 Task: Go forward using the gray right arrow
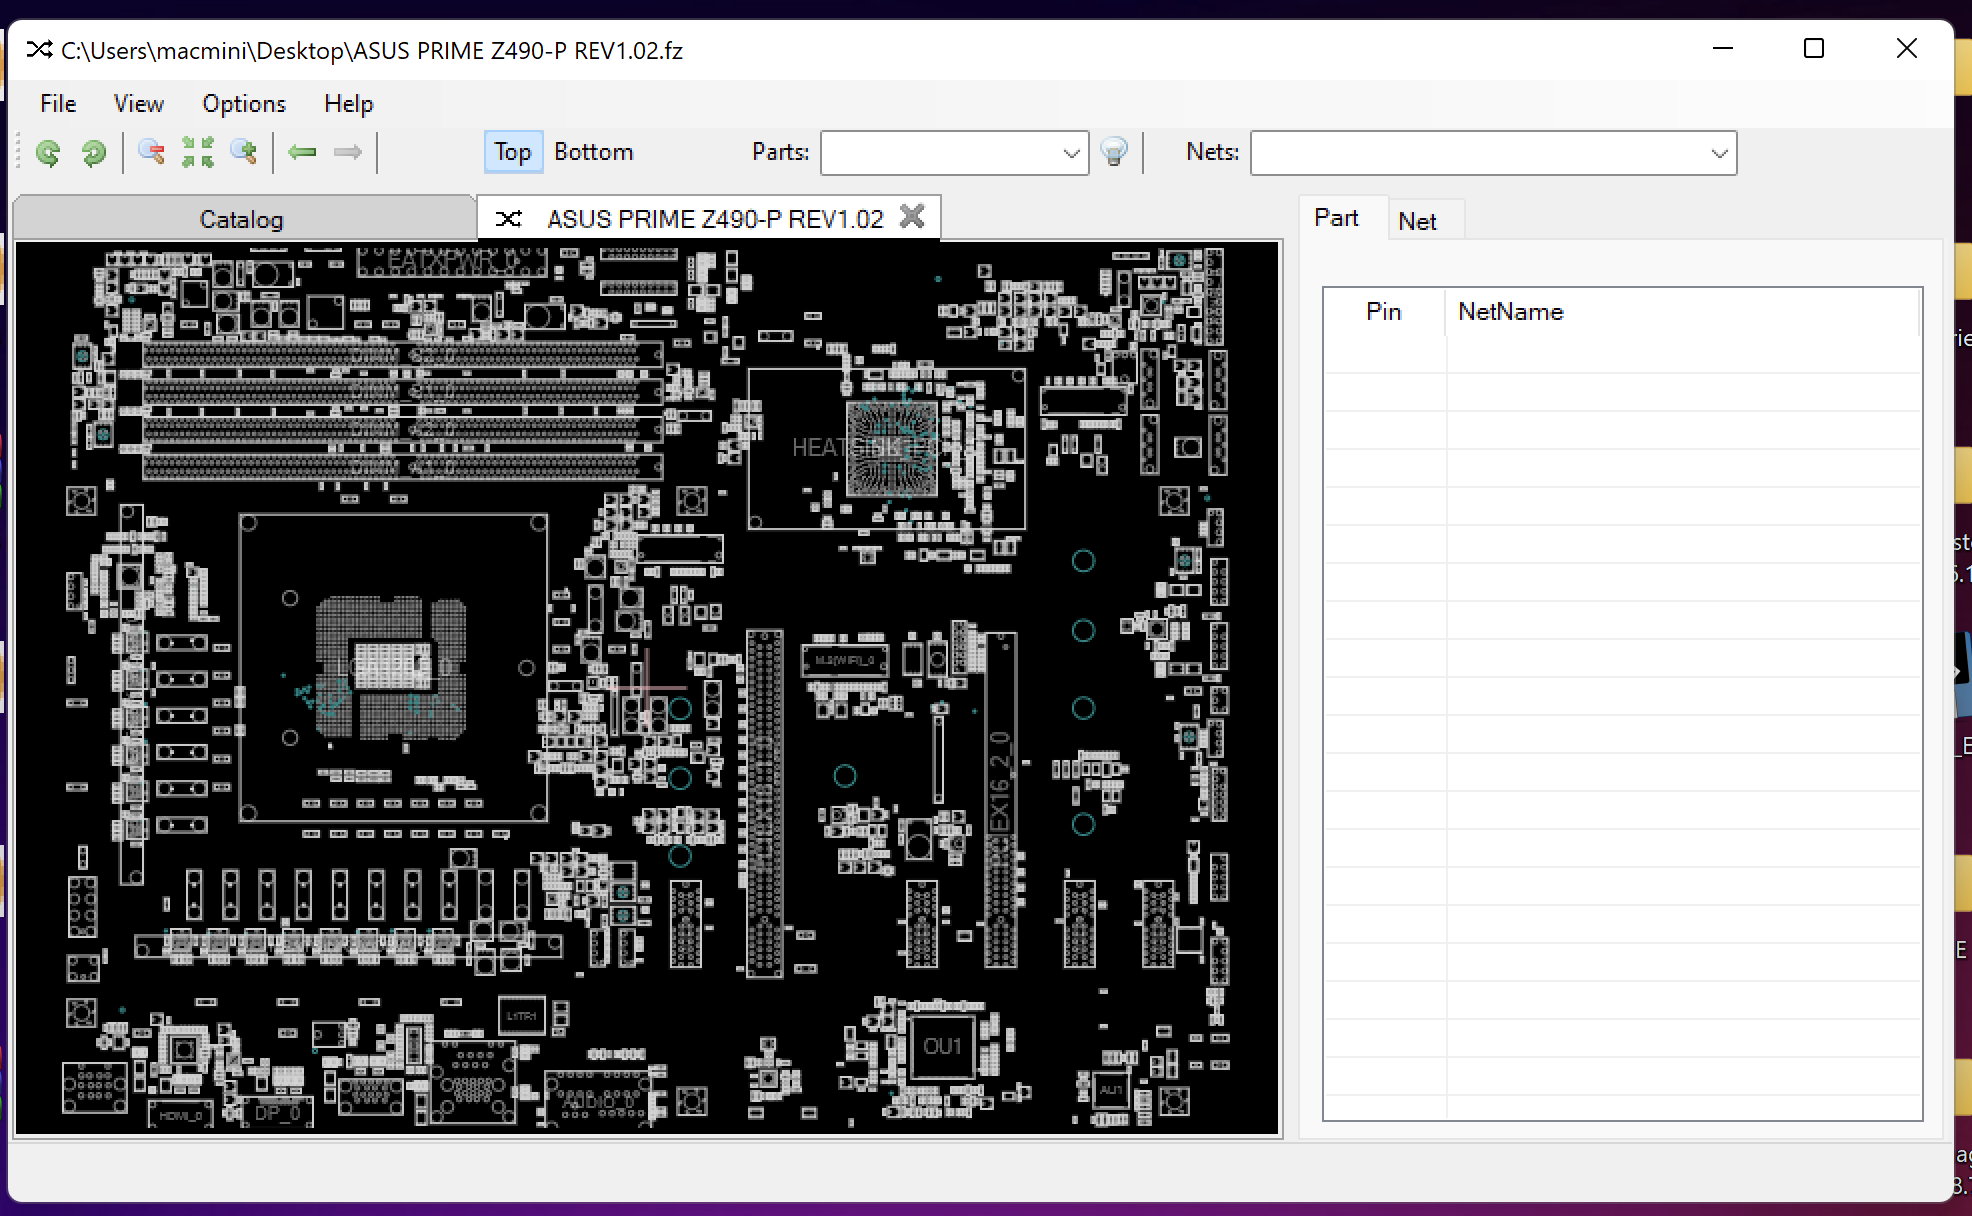pos(347,152)
